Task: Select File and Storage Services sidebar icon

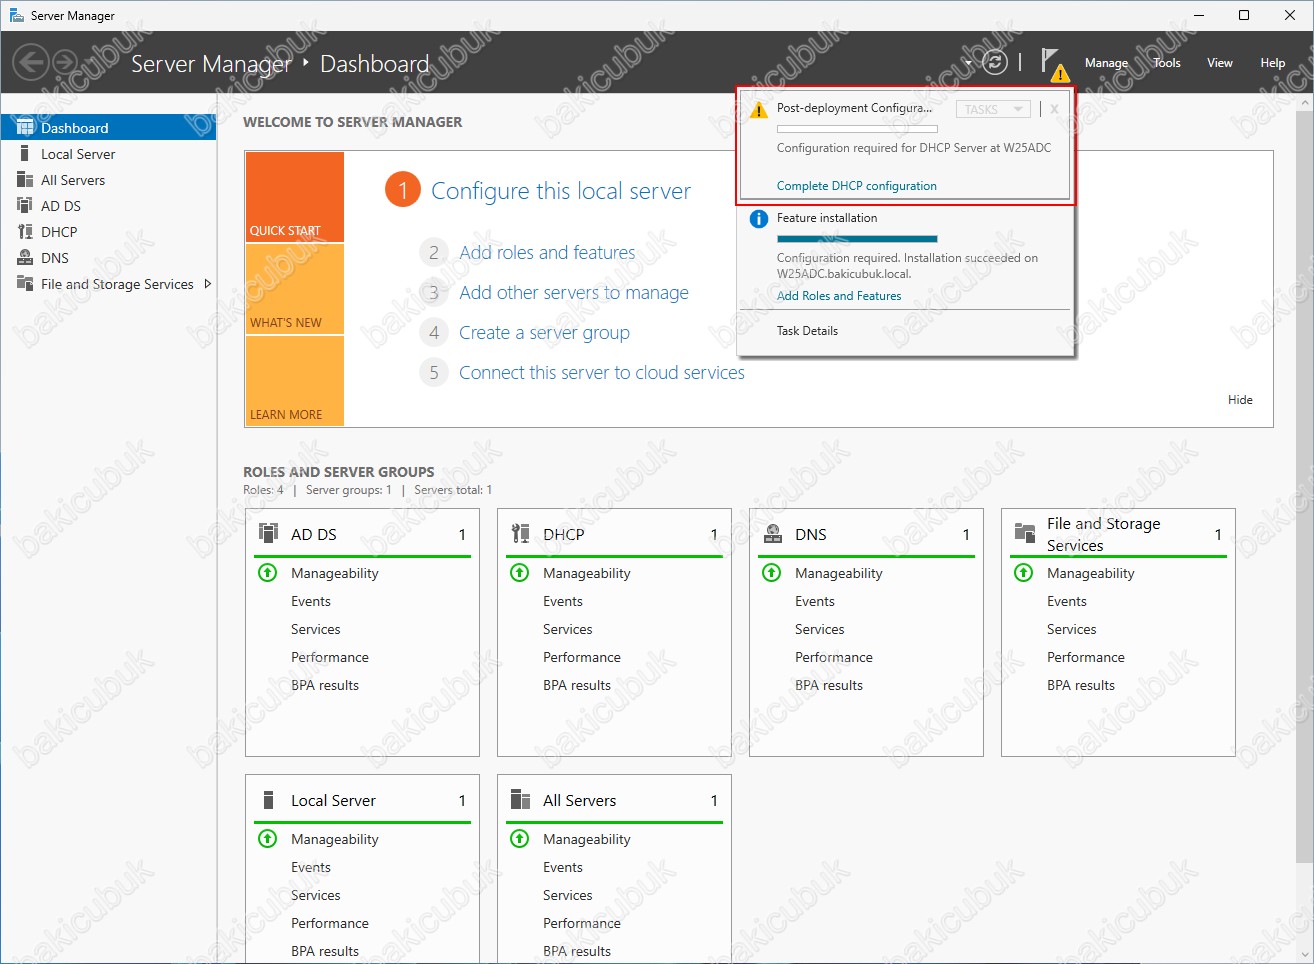Action: [25, 283]
